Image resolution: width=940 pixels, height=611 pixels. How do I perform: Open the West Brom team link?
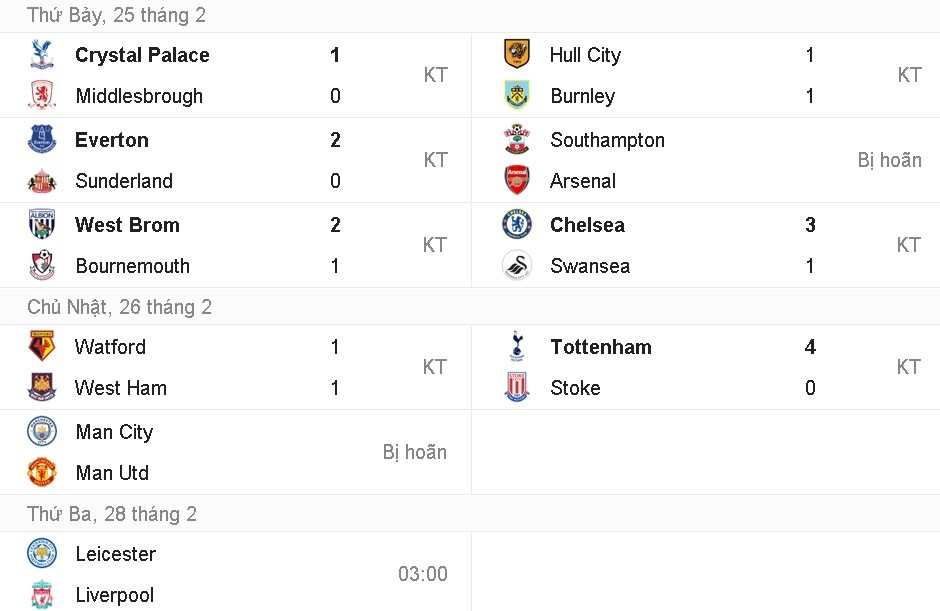127,225
